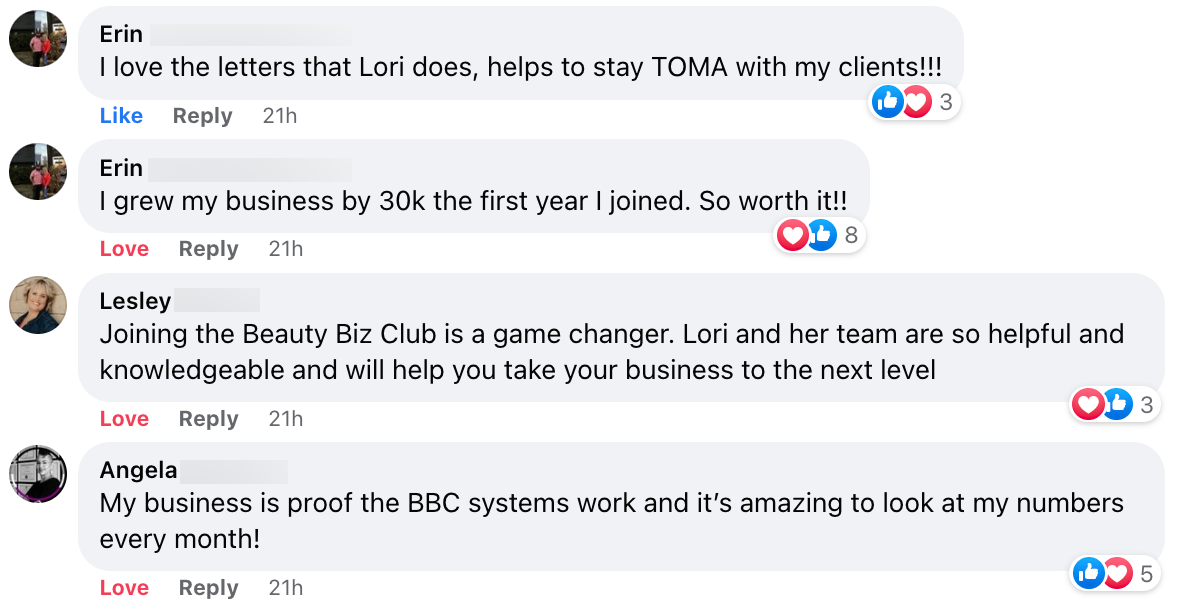Toggle Like under Erin's TOMA comment
The width and height of the screenshot is (1200, 608).
tap(121, 116)
